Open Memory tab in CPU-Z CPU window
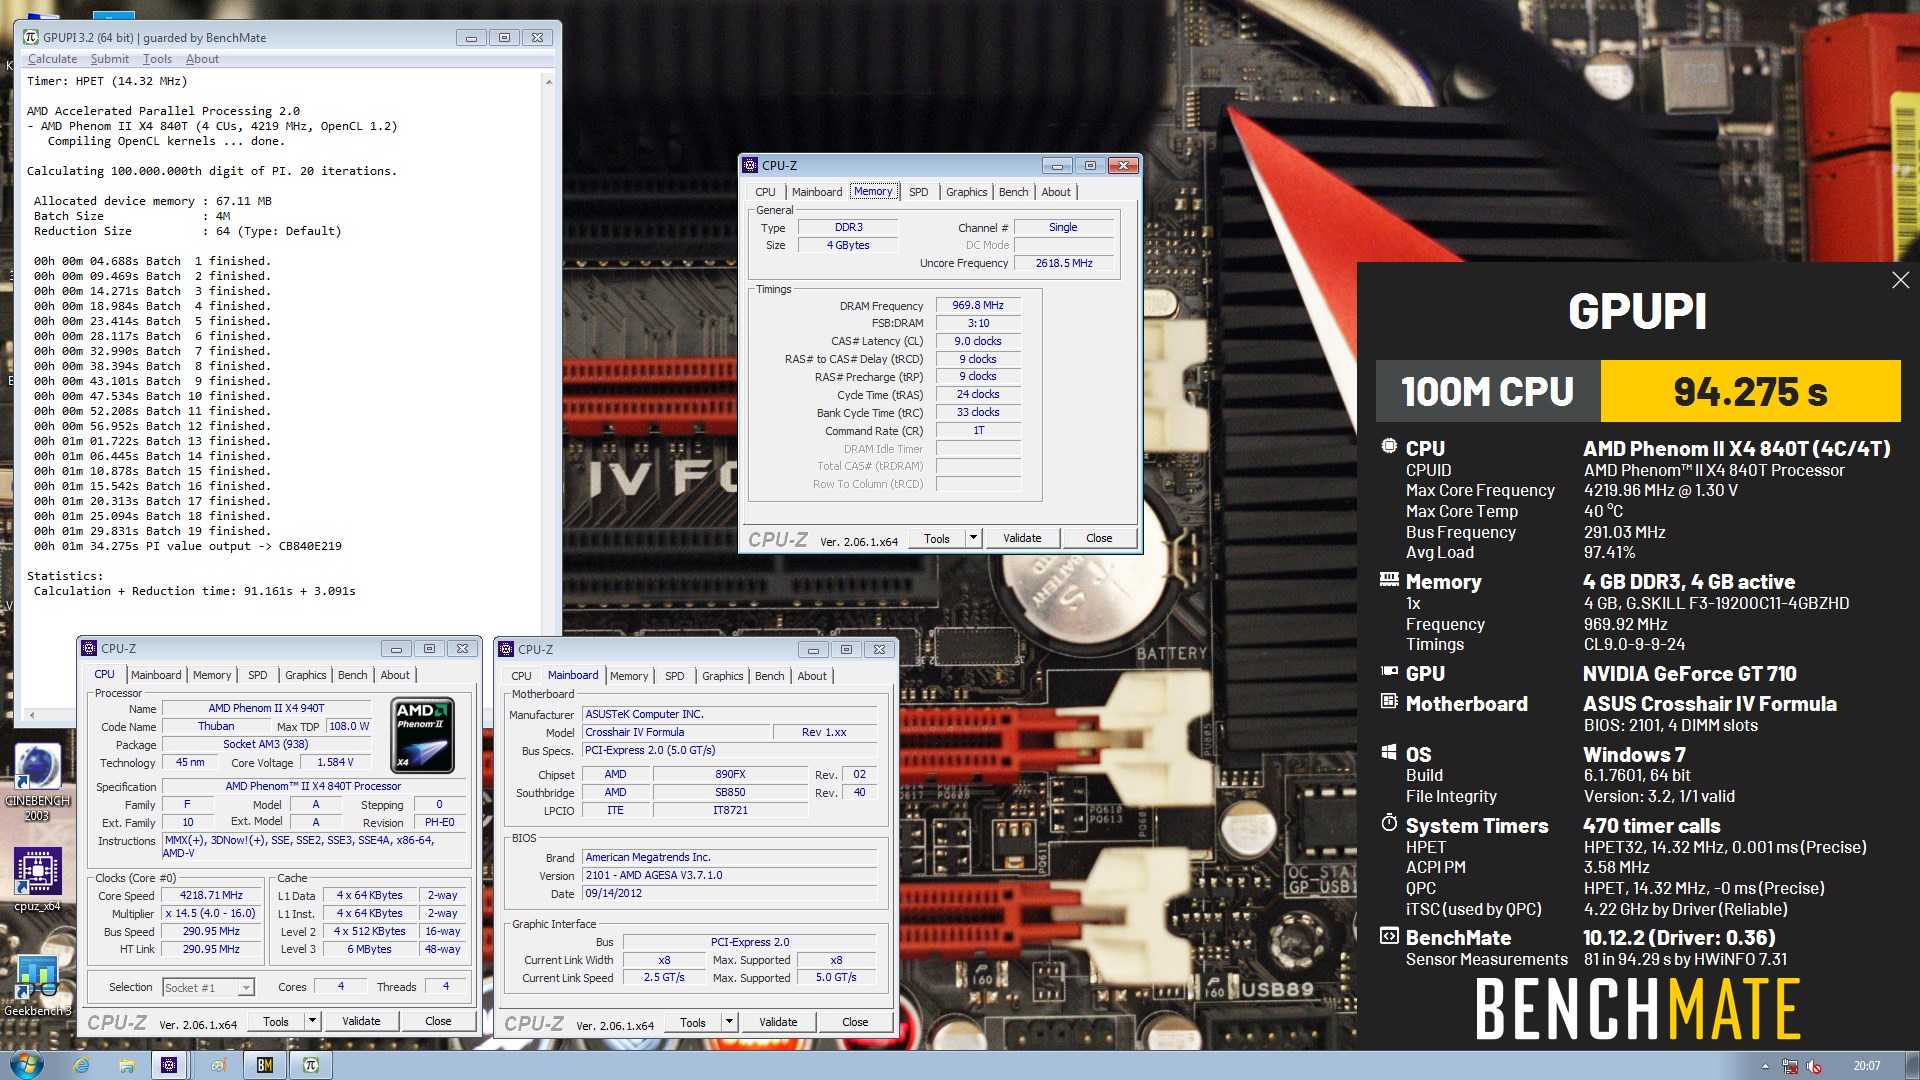Screen dimensions: 1920x1080 [212, 675]
